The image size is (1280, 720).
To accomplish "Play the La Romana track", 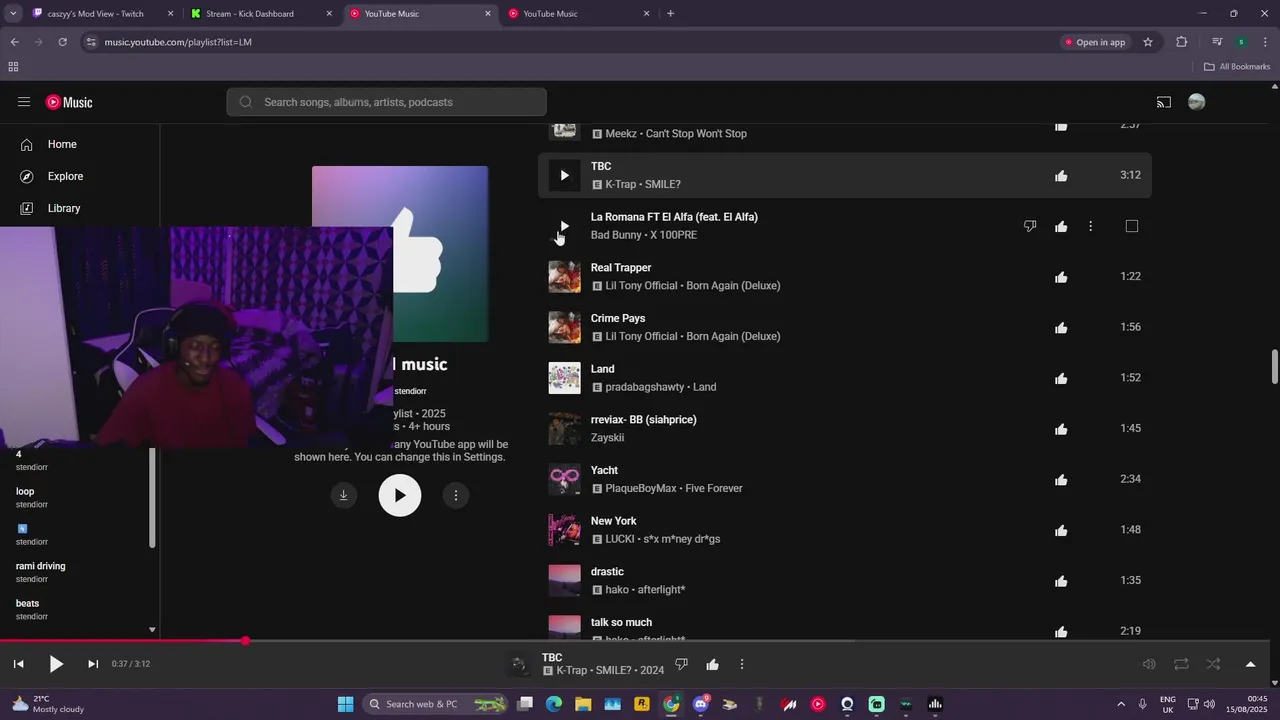I will [564, 226].
